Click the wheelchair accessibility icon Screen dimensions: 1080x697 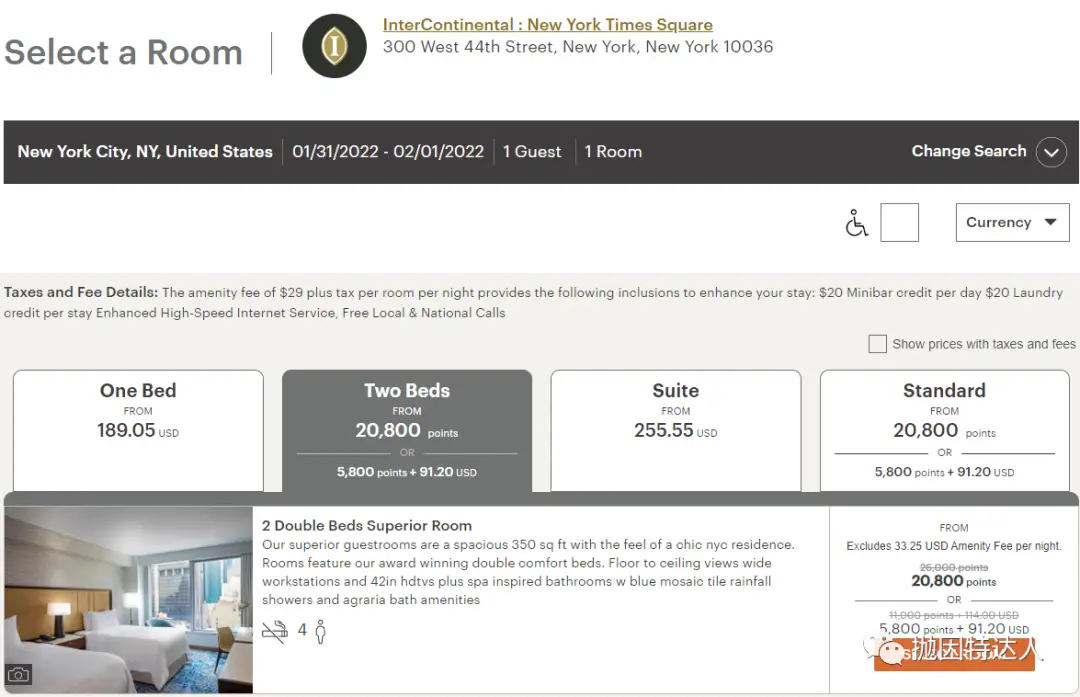[856, 224]
